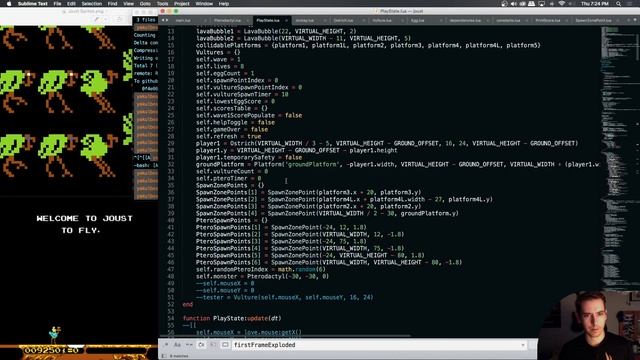Toggle regular expression search in find bar
The width and height of the screenshot is (640, 360).
click(166, 345)
